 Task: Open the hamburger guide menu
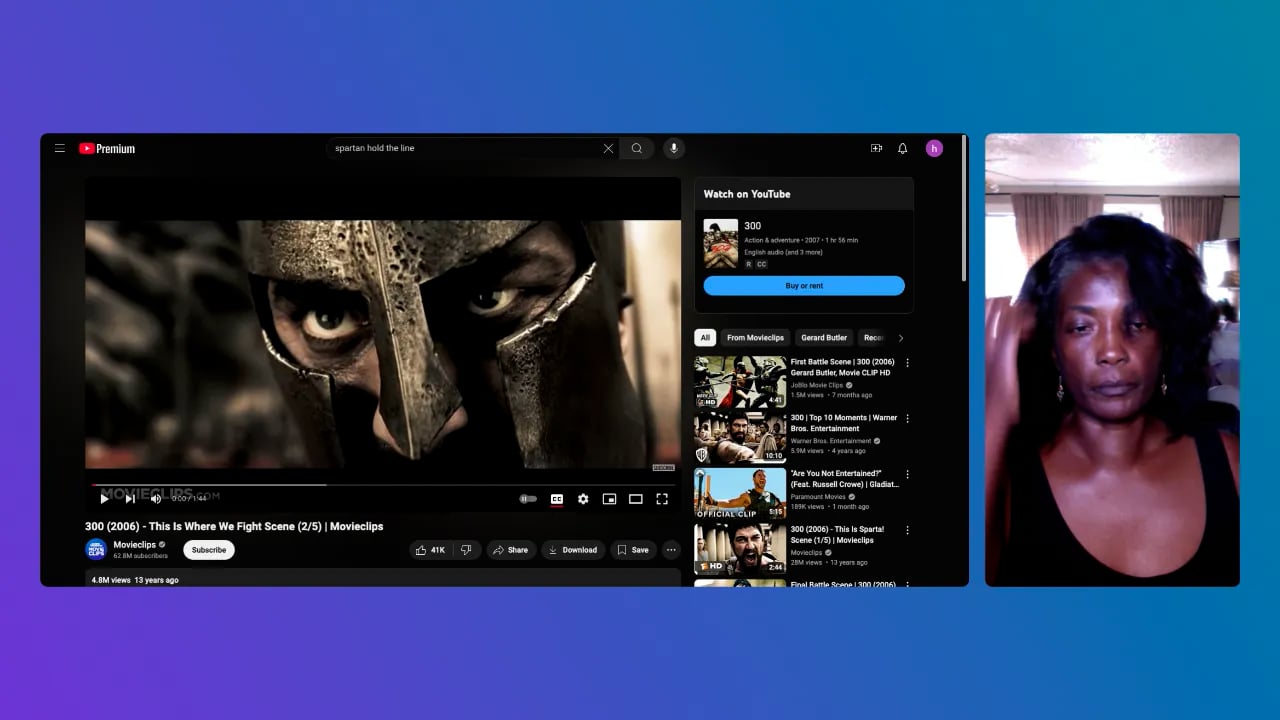pos(60,148)
